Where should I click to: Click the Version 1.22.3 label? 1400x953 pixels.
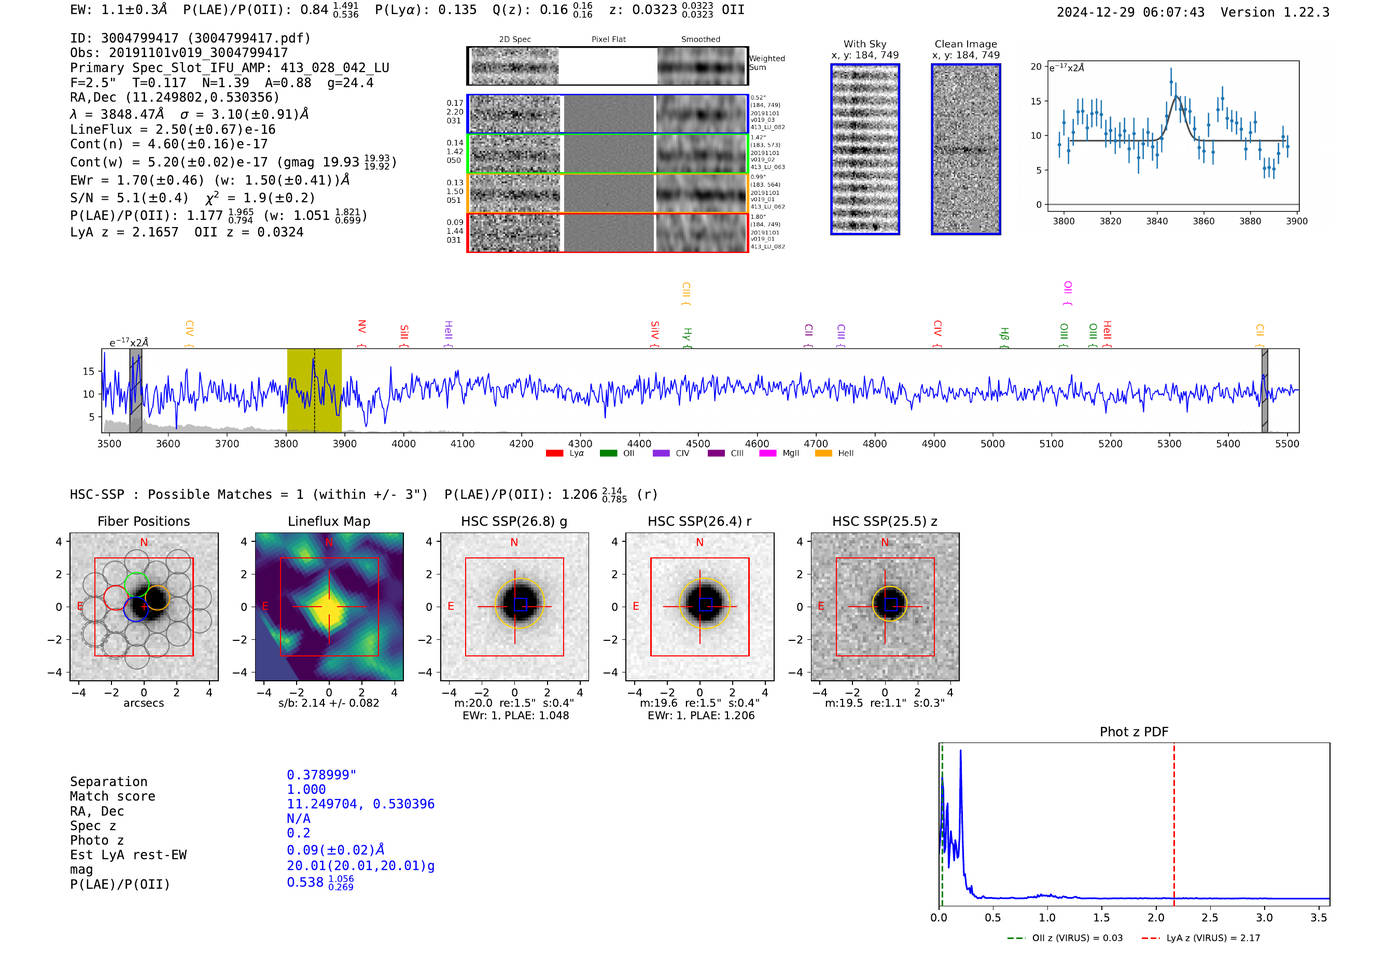pyautogui.click(x=1275, y=13)
